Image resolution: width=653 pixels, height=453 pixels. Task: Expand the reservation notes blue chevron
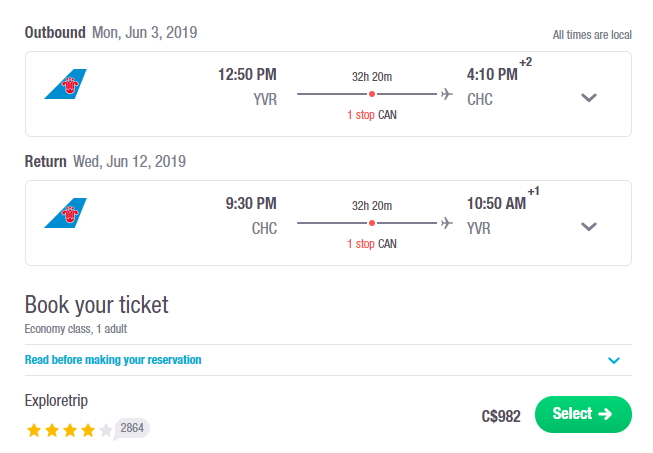[614, 360]
